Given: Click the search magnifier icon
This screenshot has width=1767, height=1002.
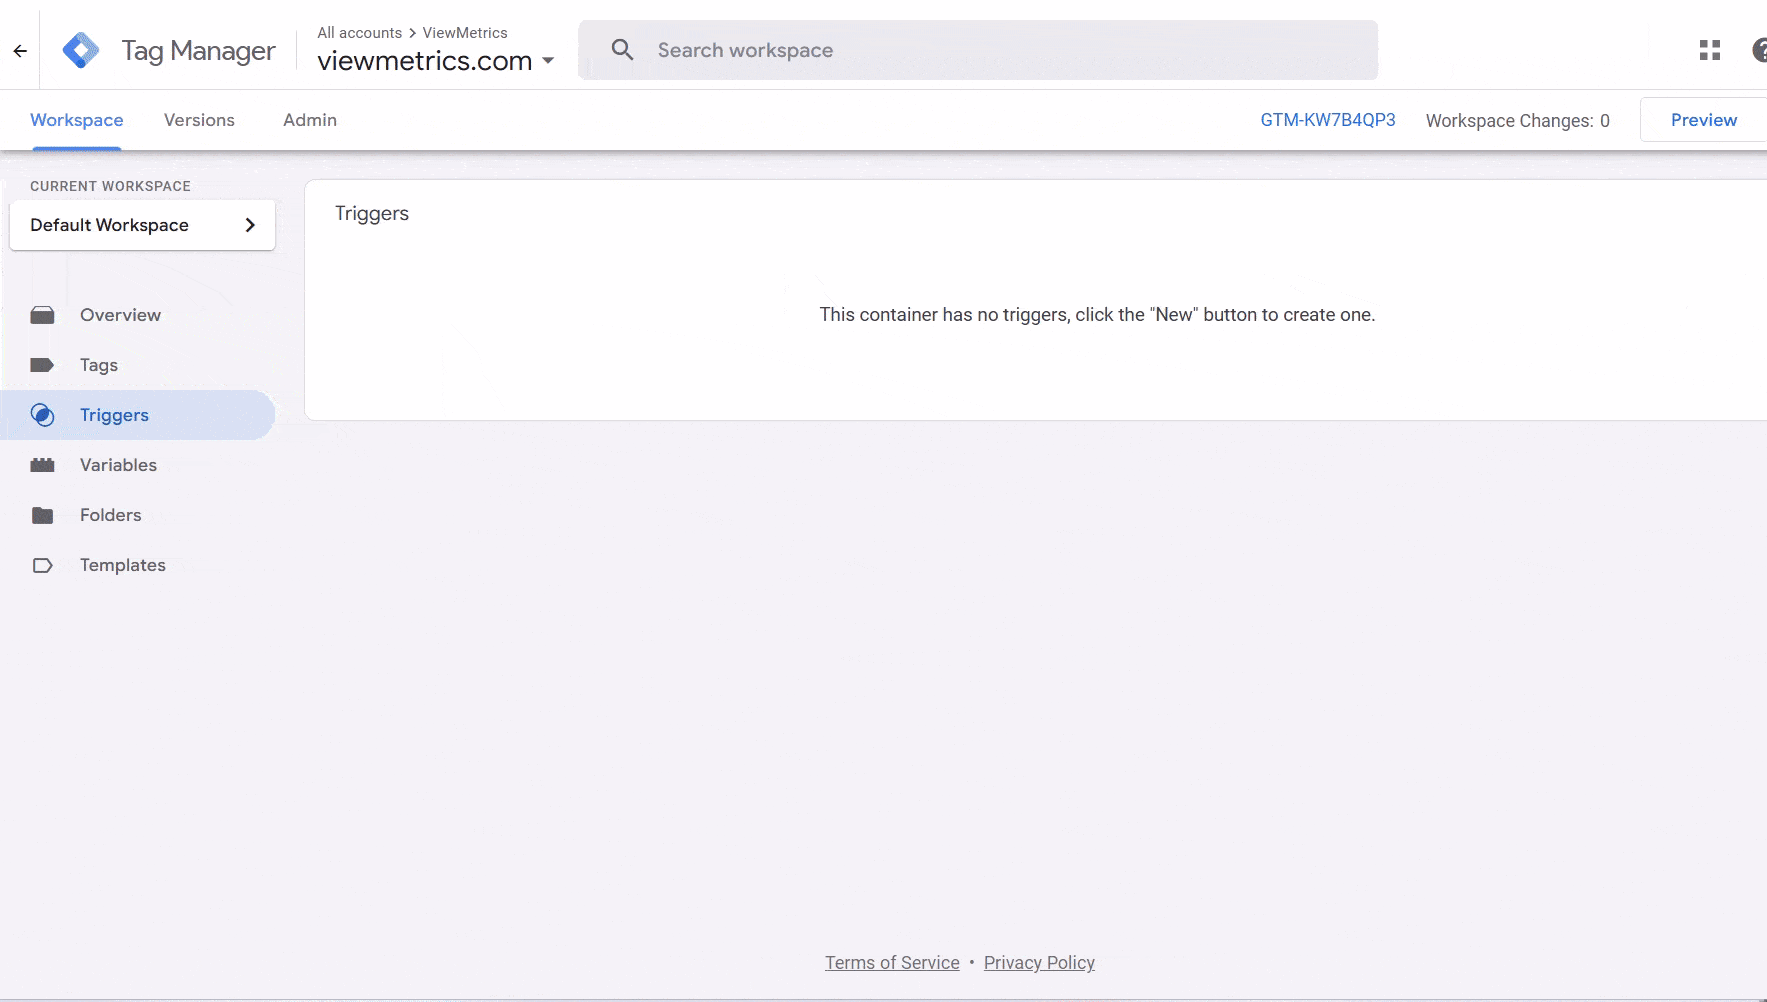Looking at the screenshot, I should [622, 50].
